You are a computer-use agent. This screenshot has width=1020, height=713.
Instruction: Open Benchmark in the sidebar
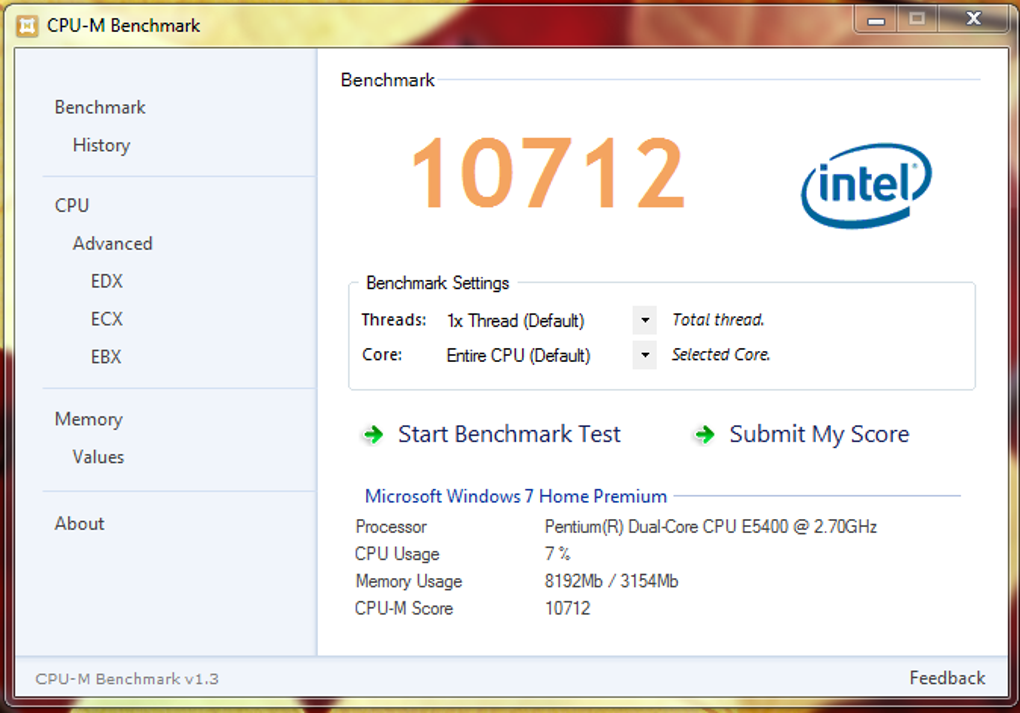coord(100,107)
